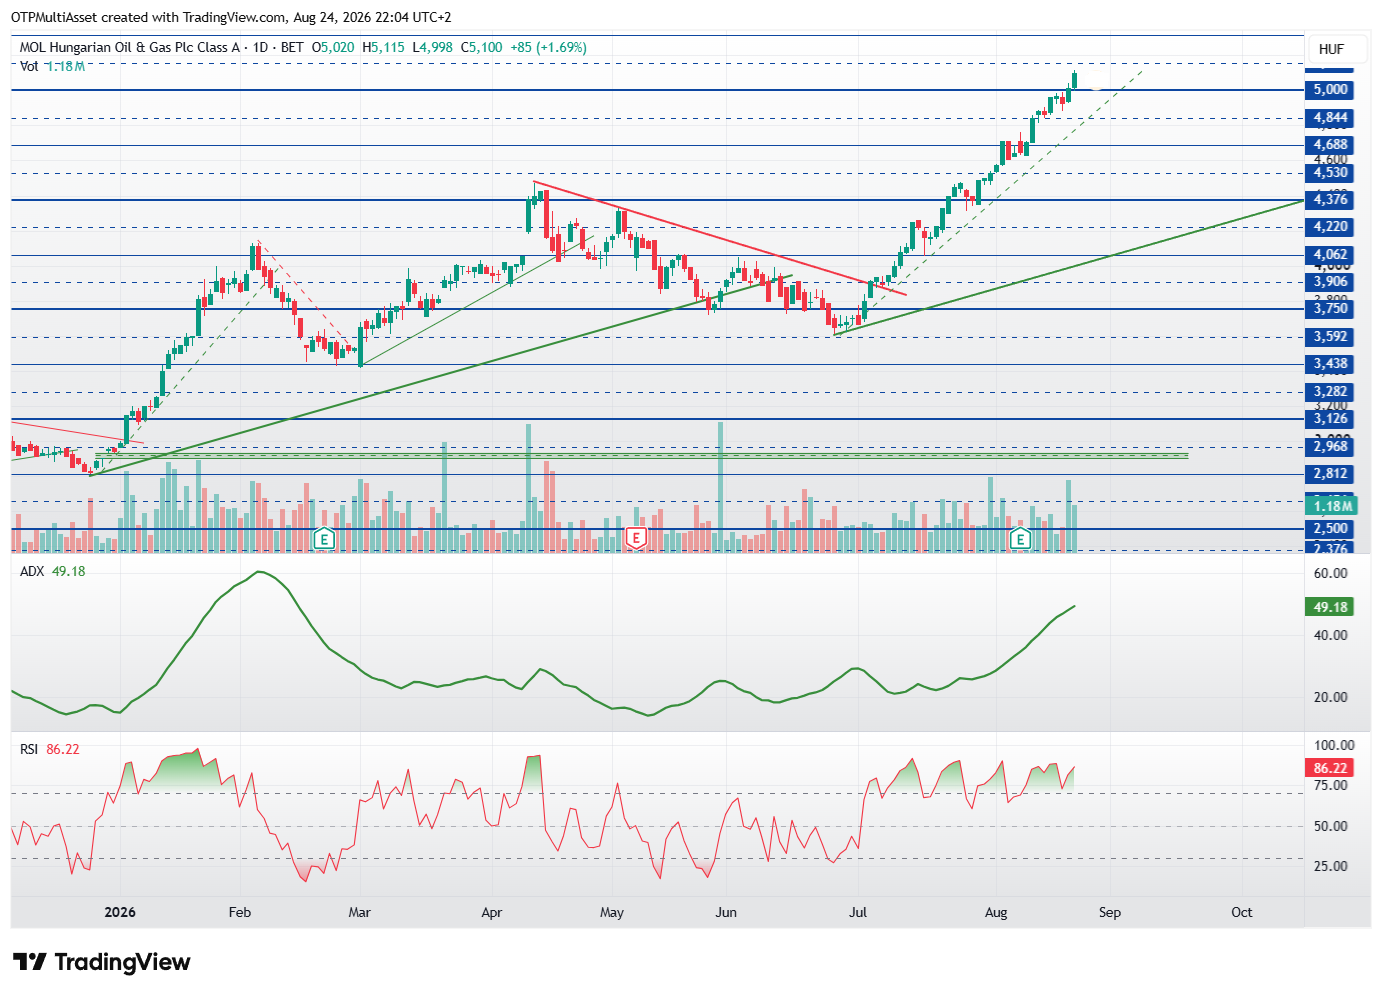Click the 60.00 ADX scale label
This screenshot has height=996, width=1382.
1330,573
